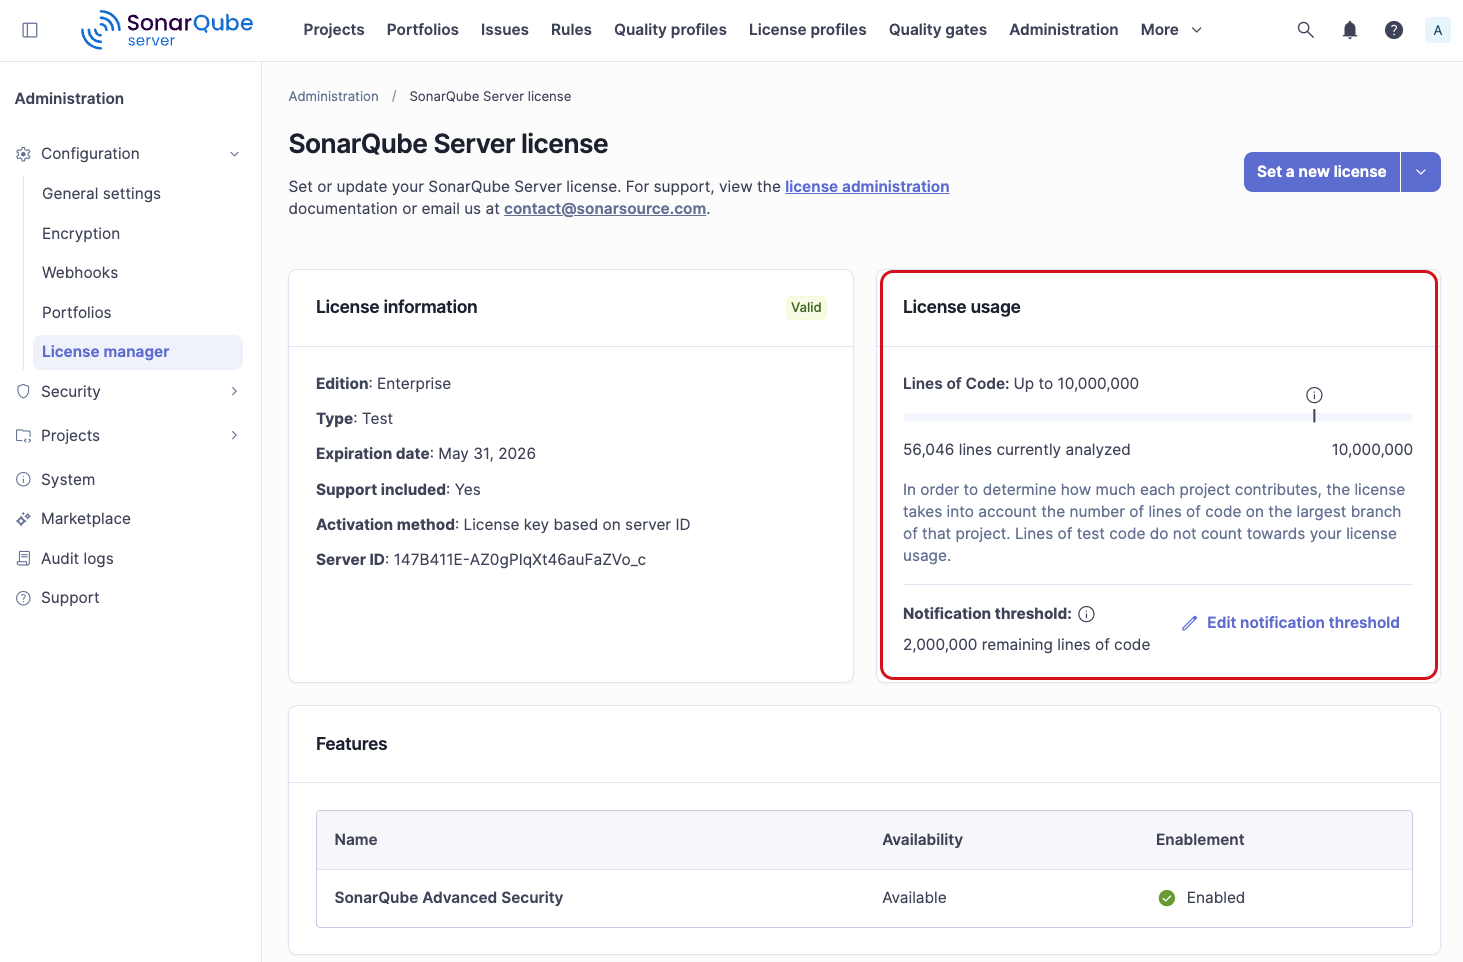Screen dimensions: 1463x962
Task: Open Encryption settings
Action: [x=81, y=234]
